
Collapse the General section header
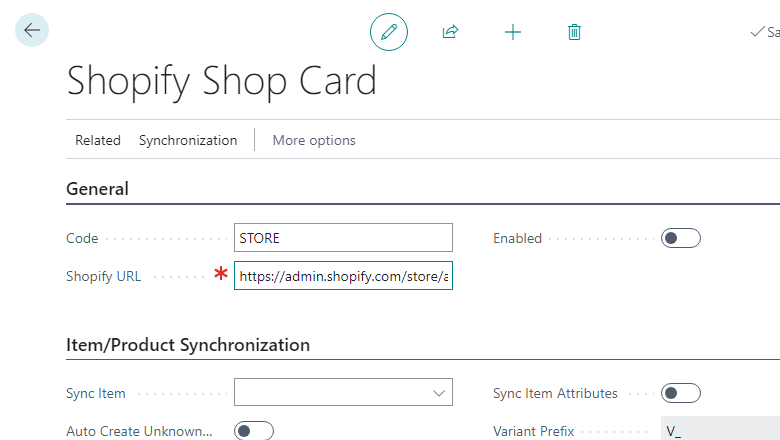[98, 189]
